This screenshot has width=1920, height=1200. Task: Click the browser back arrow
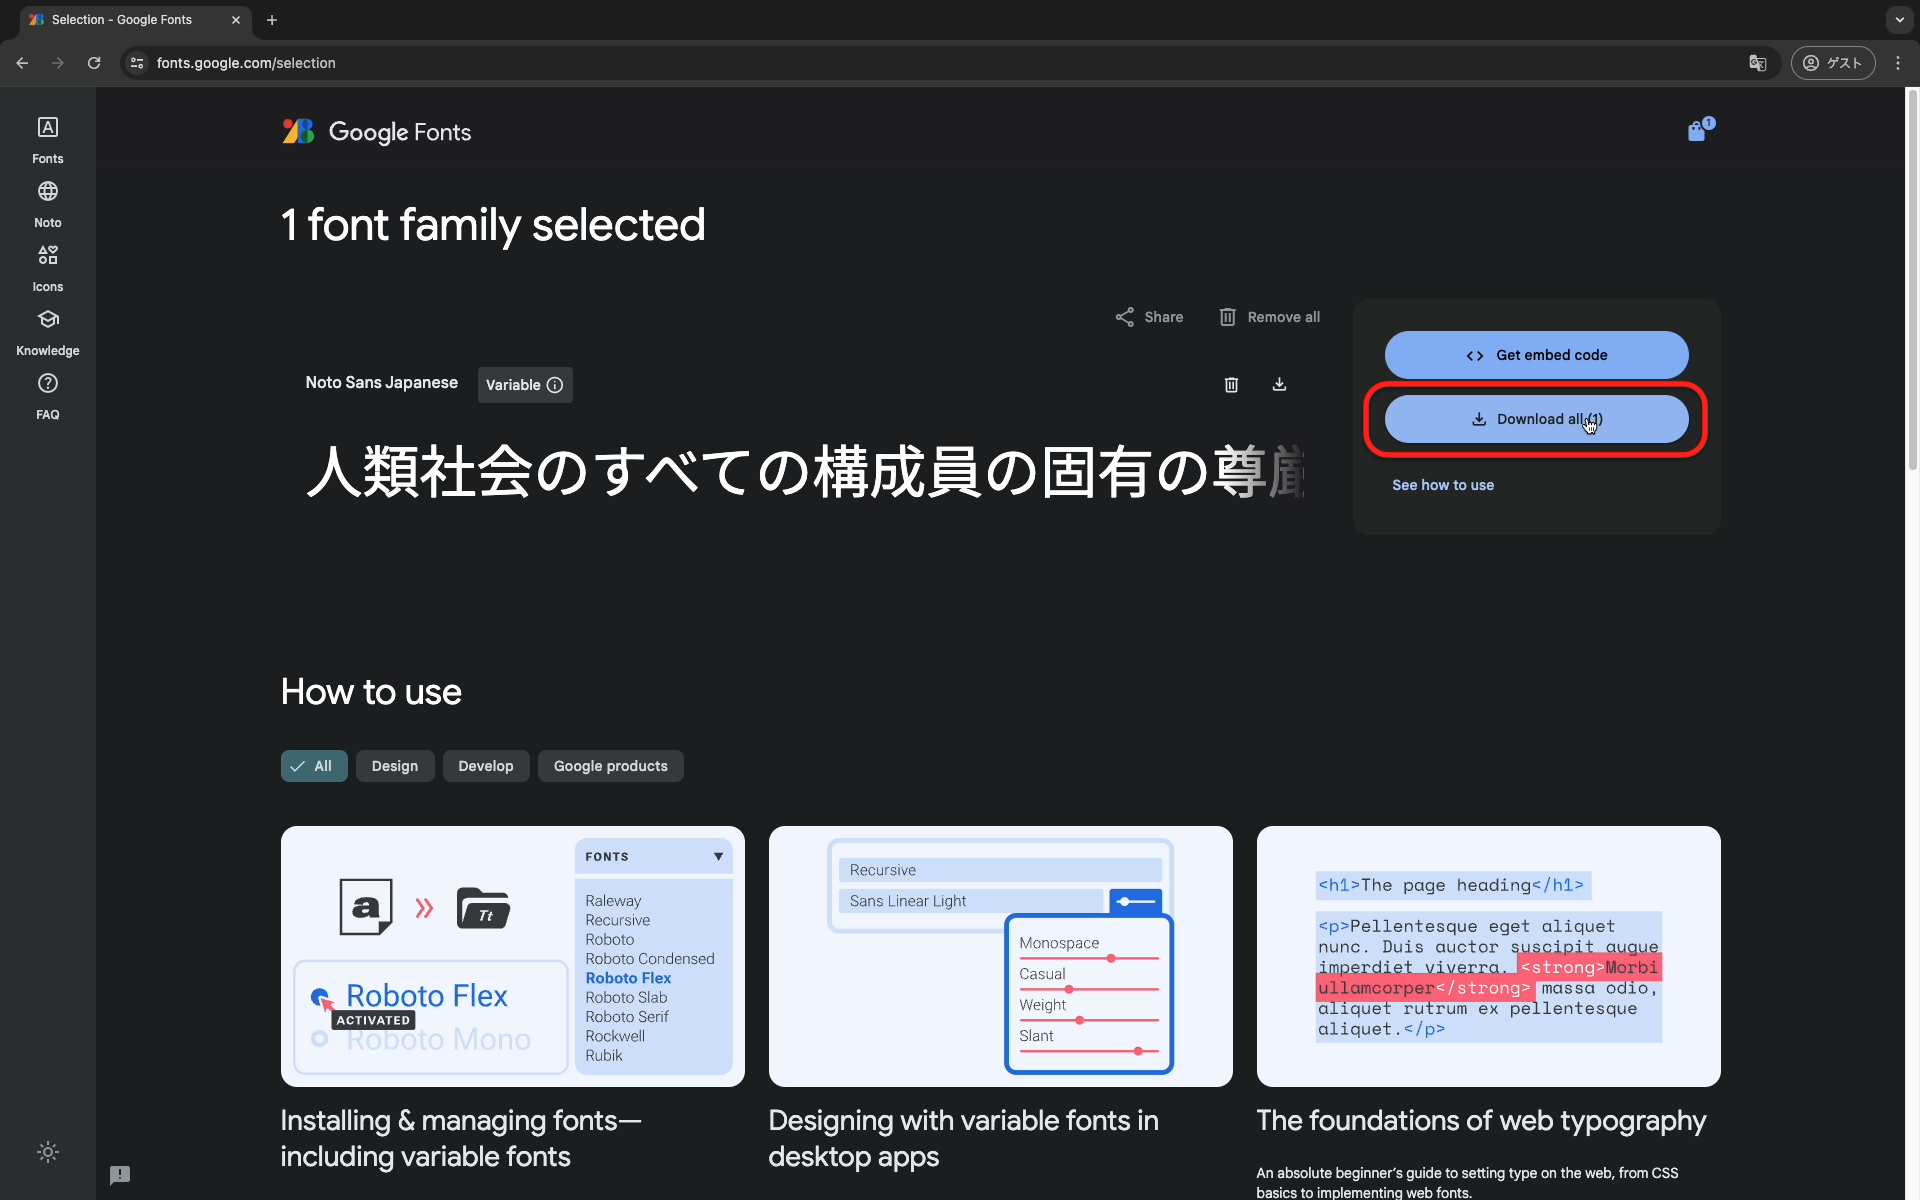22,63
